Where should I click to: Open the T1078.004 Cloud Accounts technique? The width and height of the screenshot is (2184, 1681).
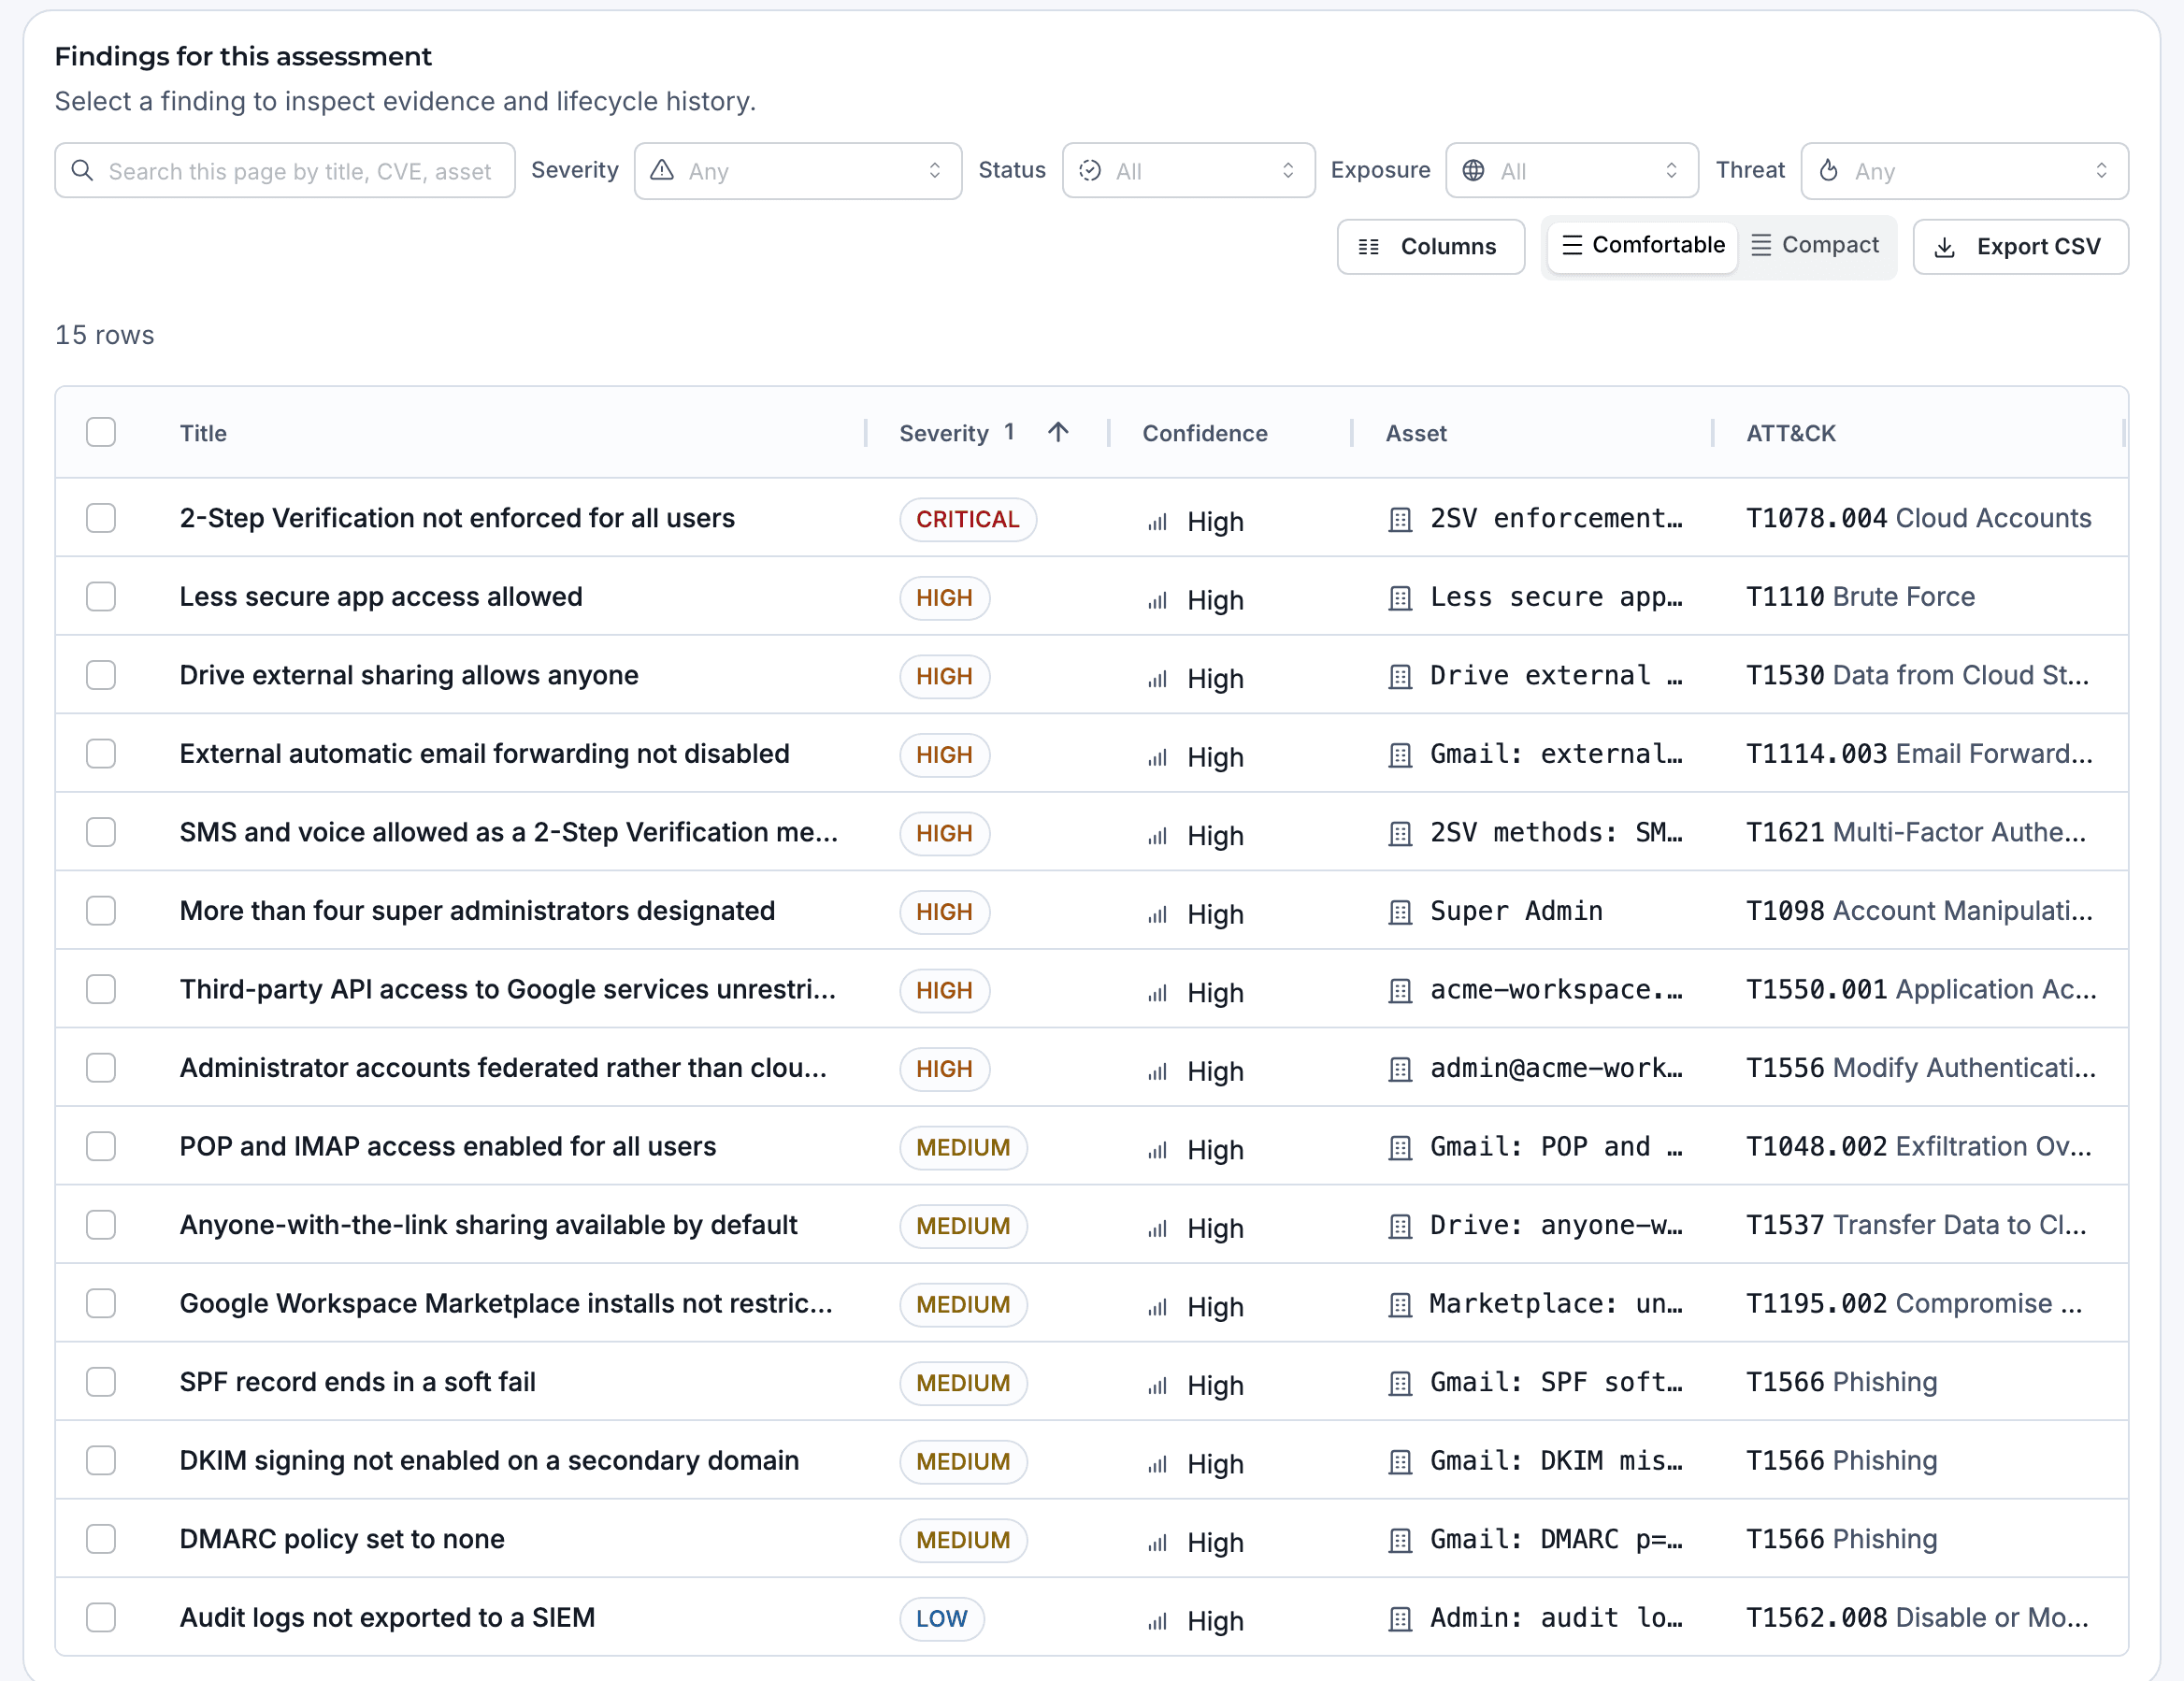1918,518
